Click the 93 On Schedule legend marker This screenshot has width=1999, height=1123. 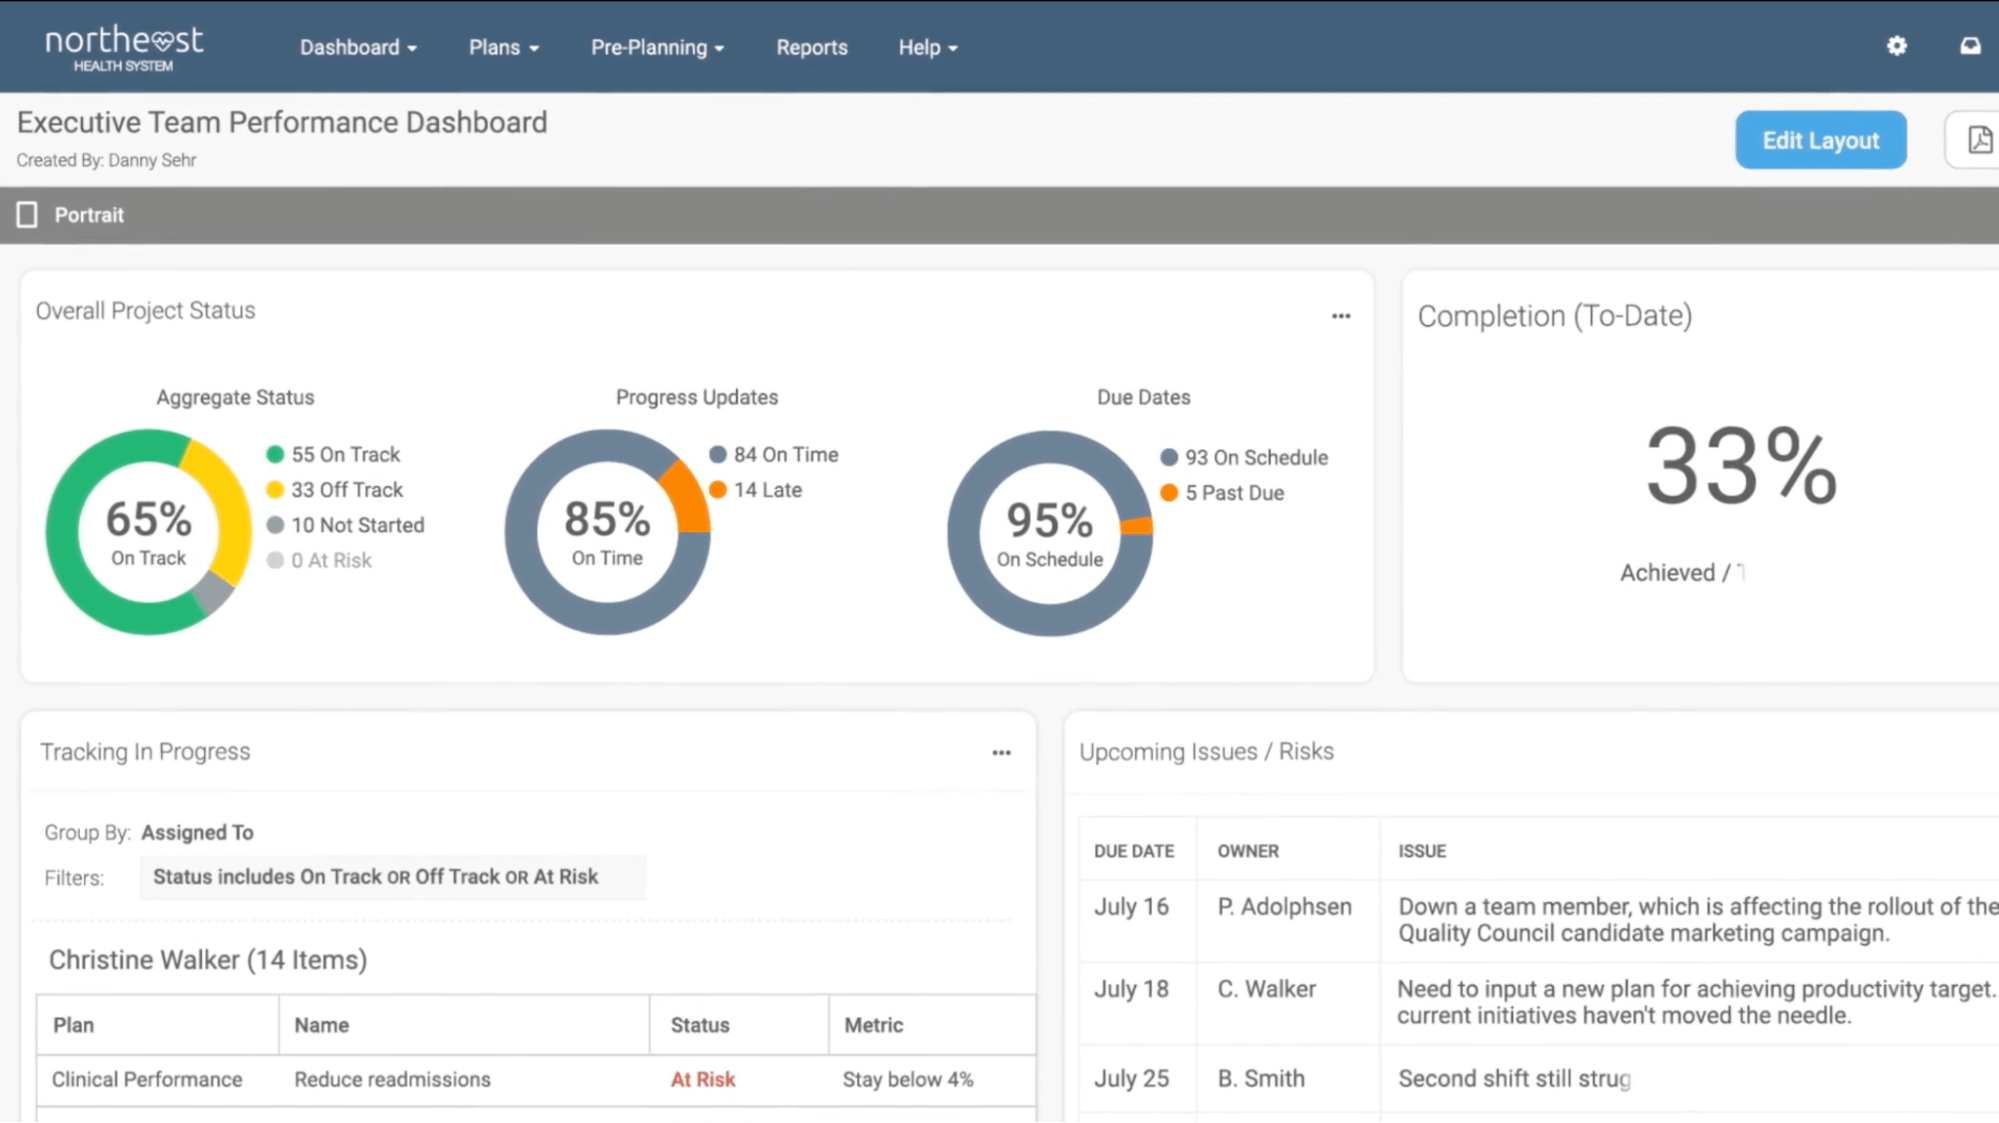[1168, 457]
